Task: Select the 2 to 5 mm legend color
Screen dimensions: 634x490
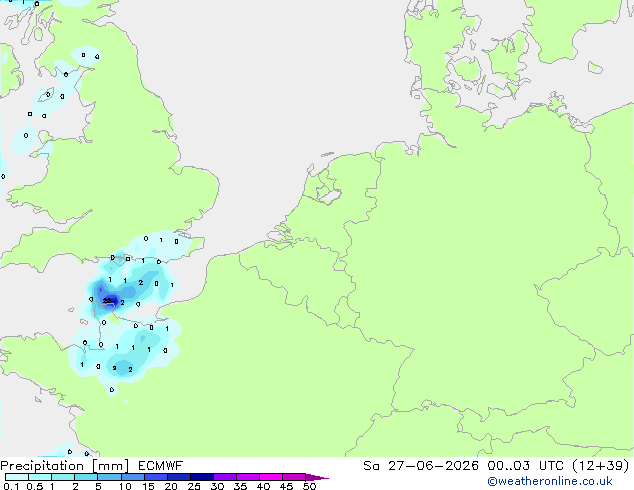Action: (x=86, y=477)
